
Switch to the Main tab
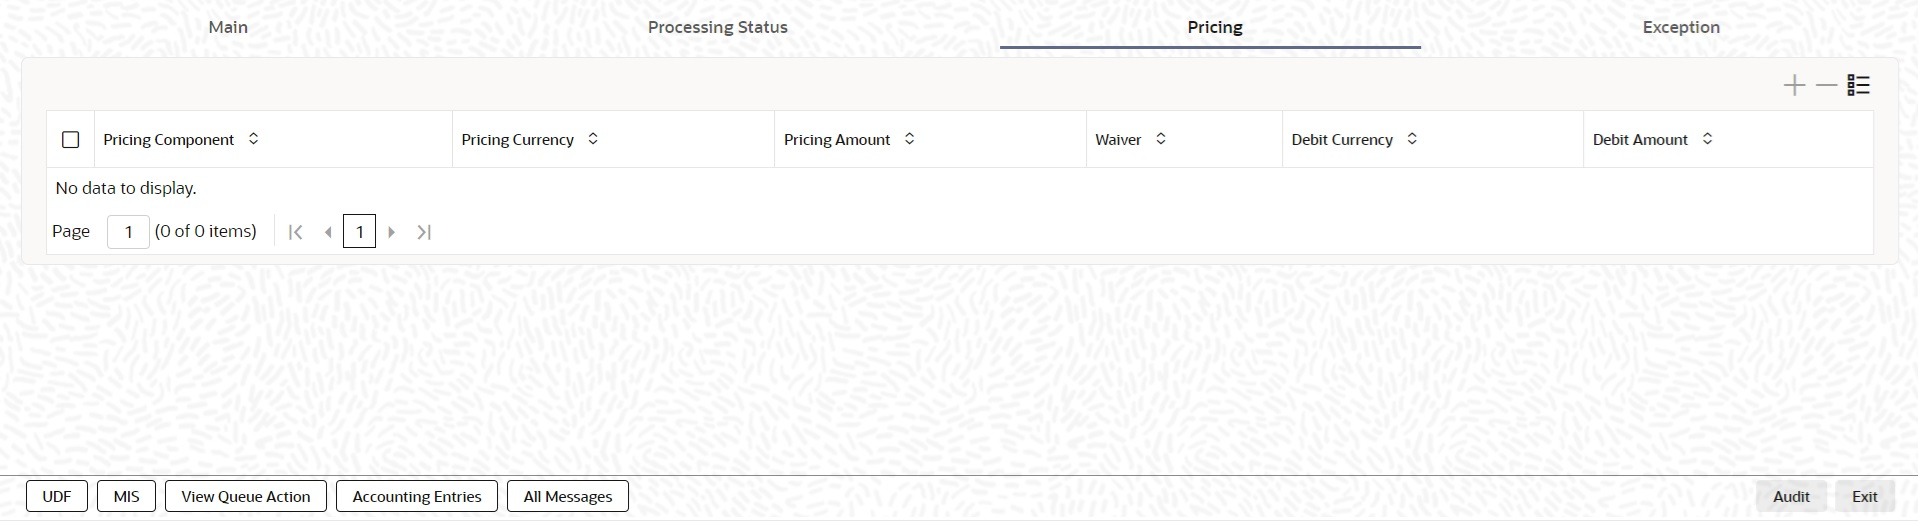[x=228, y=27]
